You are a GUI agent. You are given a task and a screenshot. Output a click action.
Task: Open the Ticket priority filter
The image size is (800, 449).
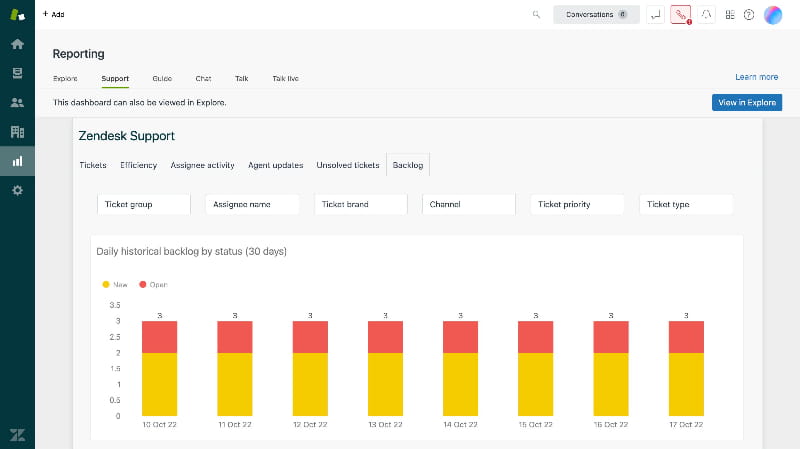[x=577, y=204]
